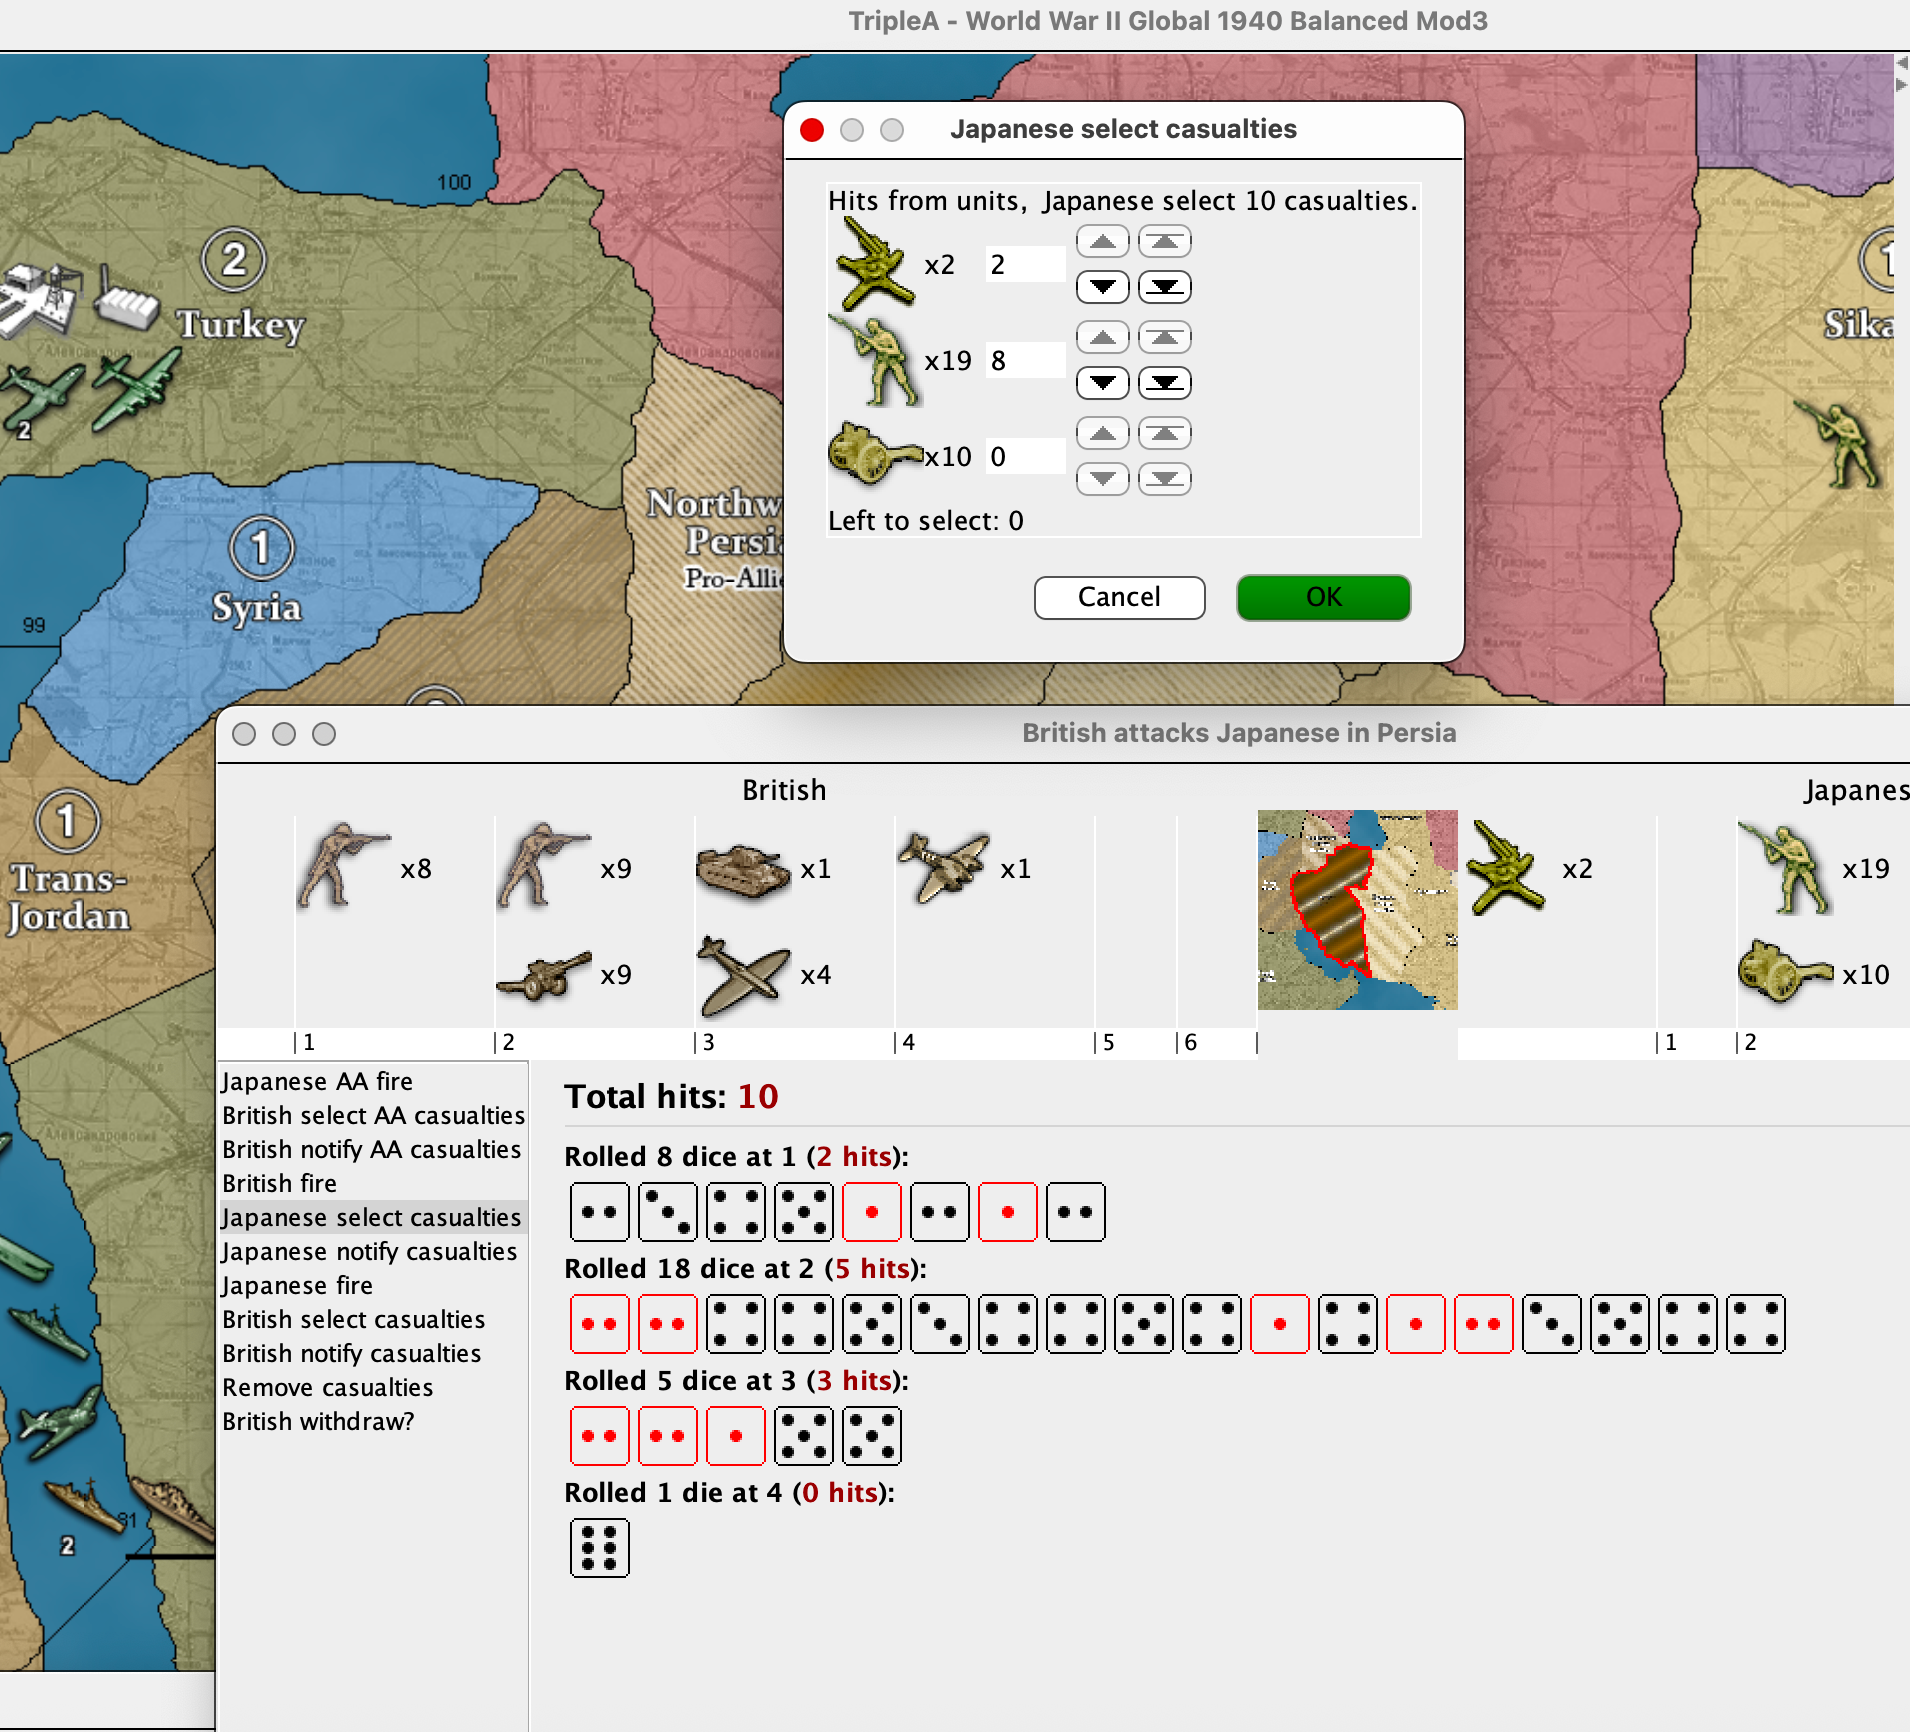
Task: Click the Persia territory map thumbnail
Action: 1356,909
